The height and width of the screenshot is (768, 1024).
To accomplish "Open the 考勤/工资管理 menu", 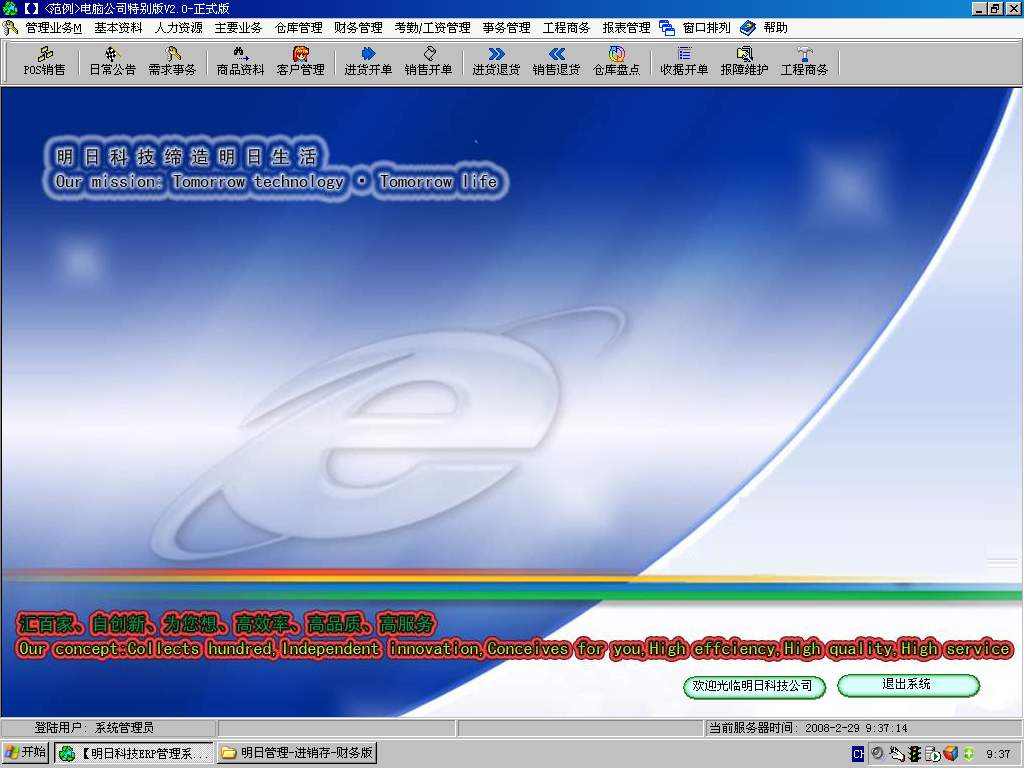I will (432, 28).
